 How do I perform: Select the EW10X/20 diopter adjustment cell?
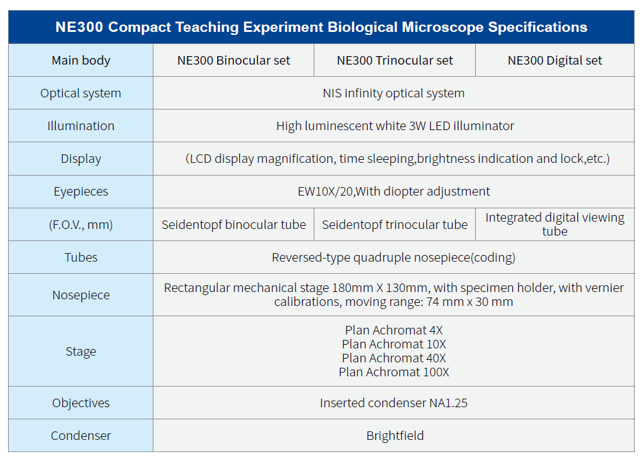click(394, 191)
